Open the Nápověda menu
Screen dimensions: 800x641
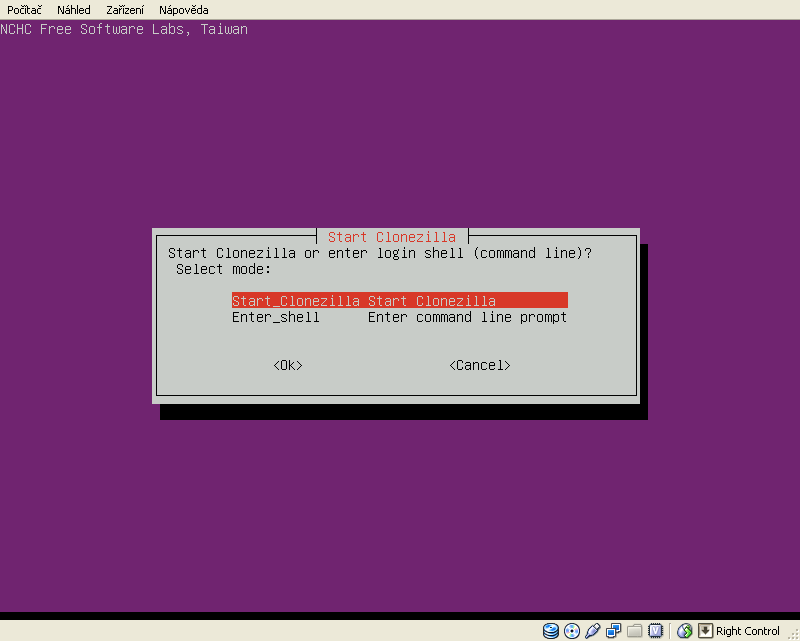tap(184, 10)
